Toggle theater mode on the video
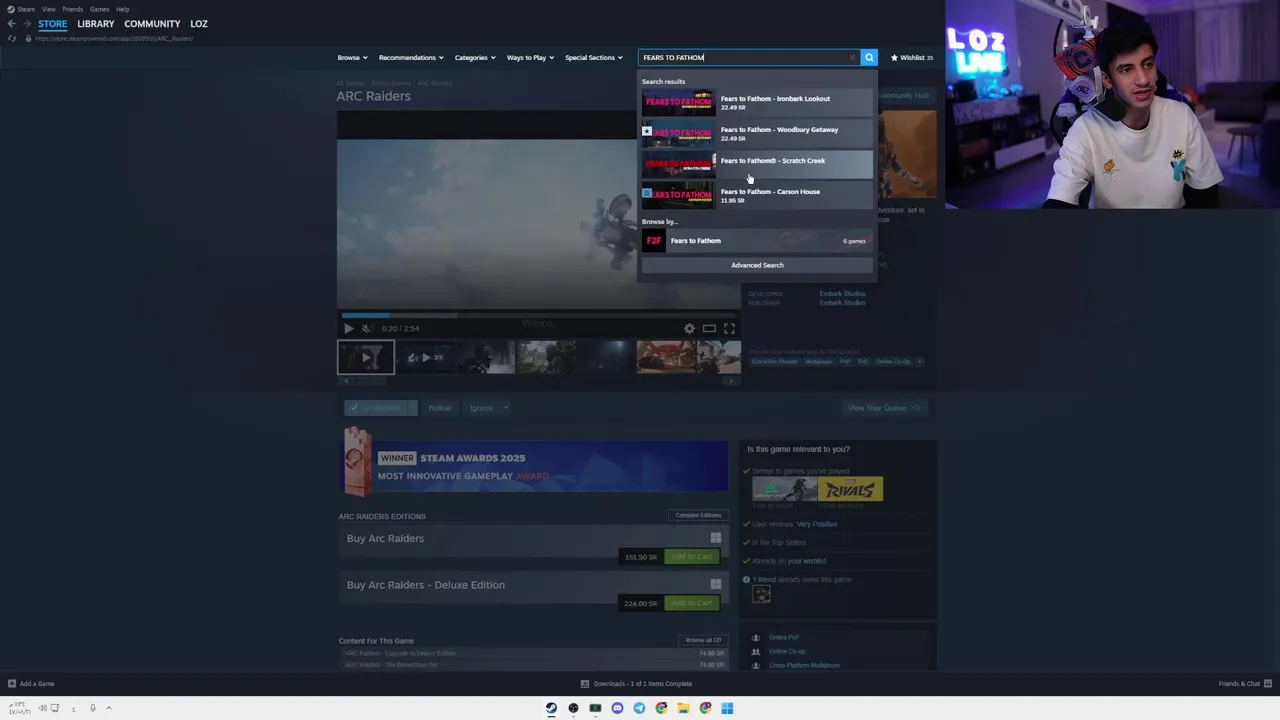Image resolution: width=1280 pixels, height=720 pixels. pos(709,328)
